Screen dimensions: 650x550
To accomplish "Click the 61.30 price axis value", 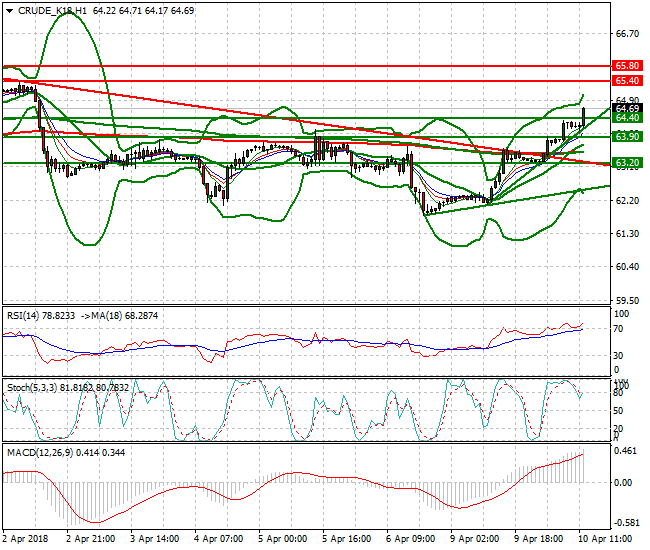I will click(627, 234).
